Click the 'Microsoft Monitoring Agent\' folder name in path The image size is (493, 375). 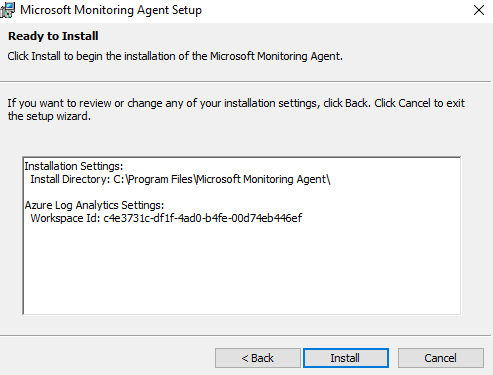tap(263, 179)
